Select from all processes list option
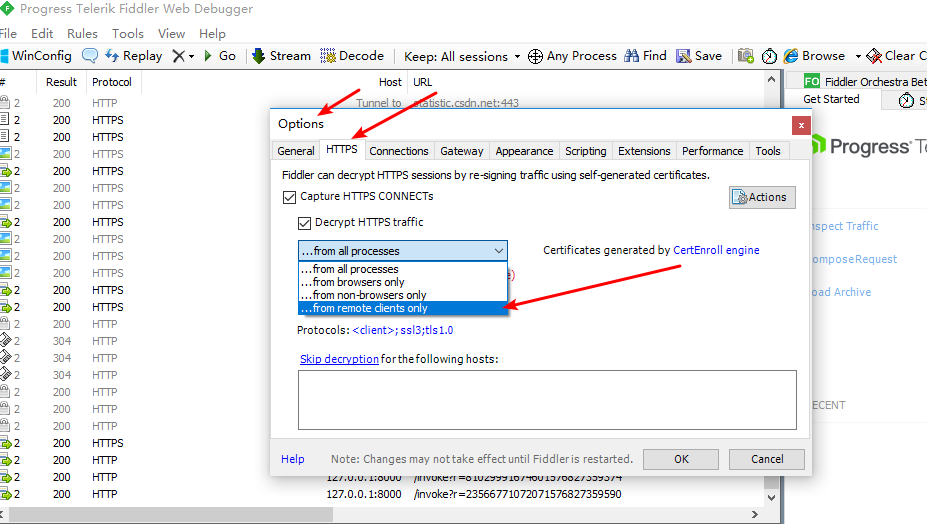927x524 pixels. 403,269
